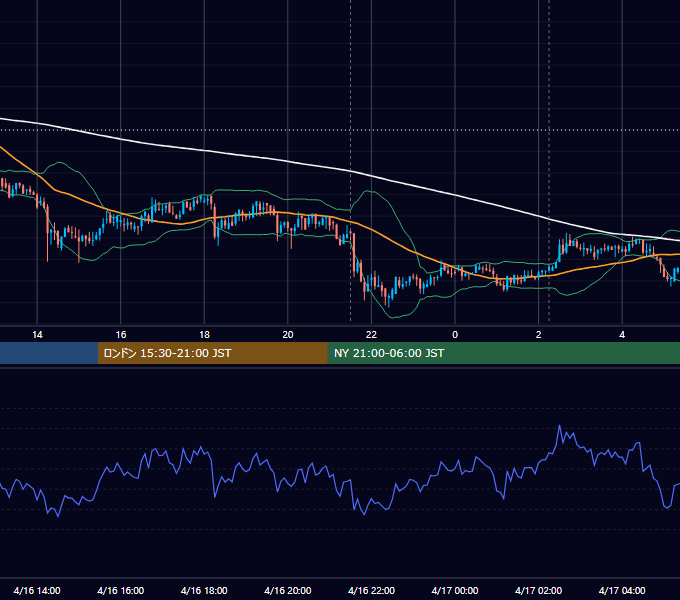Click the 4/17 00:00 time label
Screen dimensions: 680x600
click(455, 590)
